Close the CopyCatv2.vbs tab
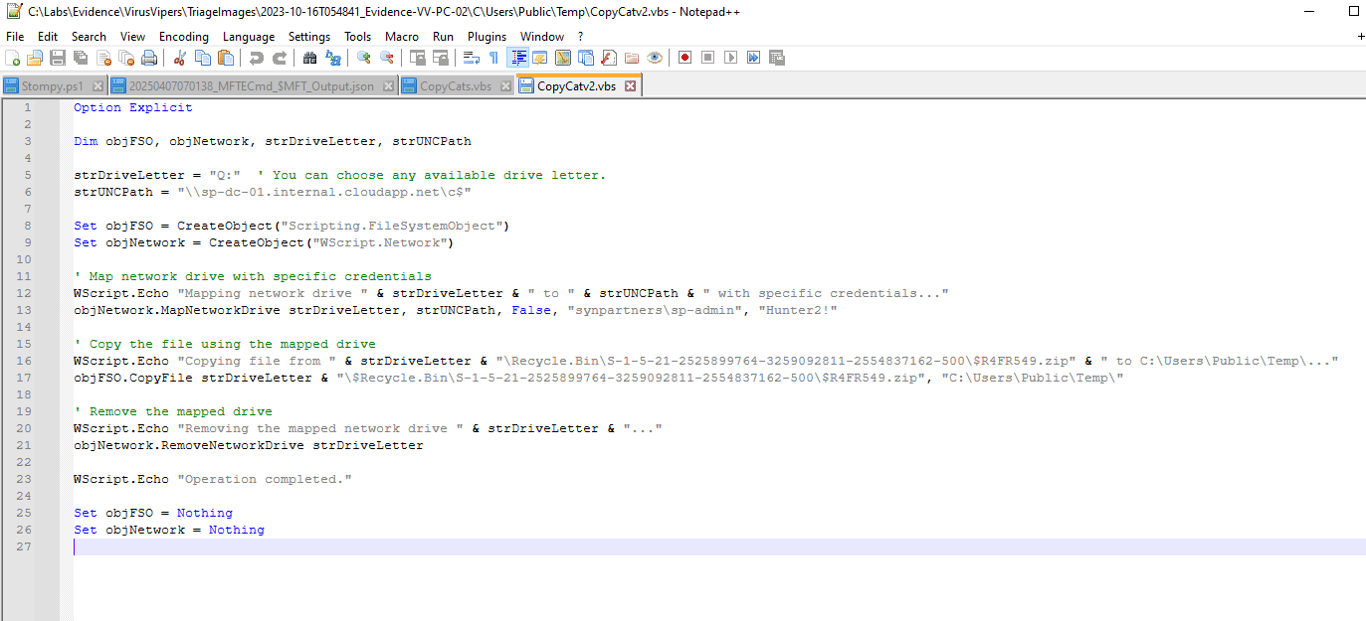The width and height of the screenshot is (1366, 621). (x=630, y=86)
